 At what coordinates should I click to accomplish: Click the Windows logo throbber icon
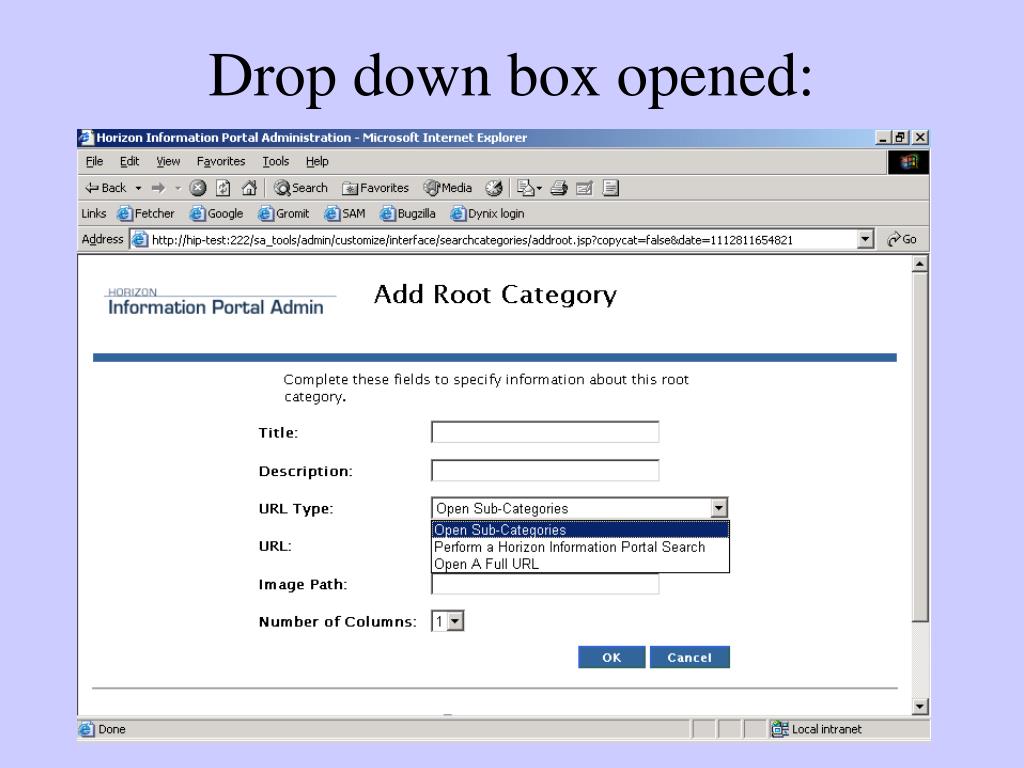point(908,162)
